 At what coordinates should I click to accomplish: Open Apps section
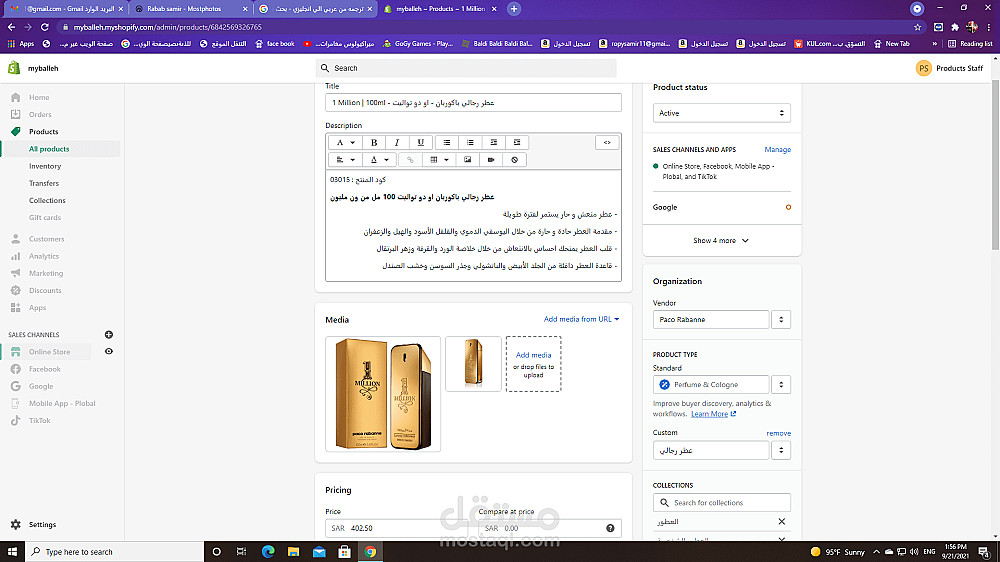pyautogui.click(x=37, y=308)
